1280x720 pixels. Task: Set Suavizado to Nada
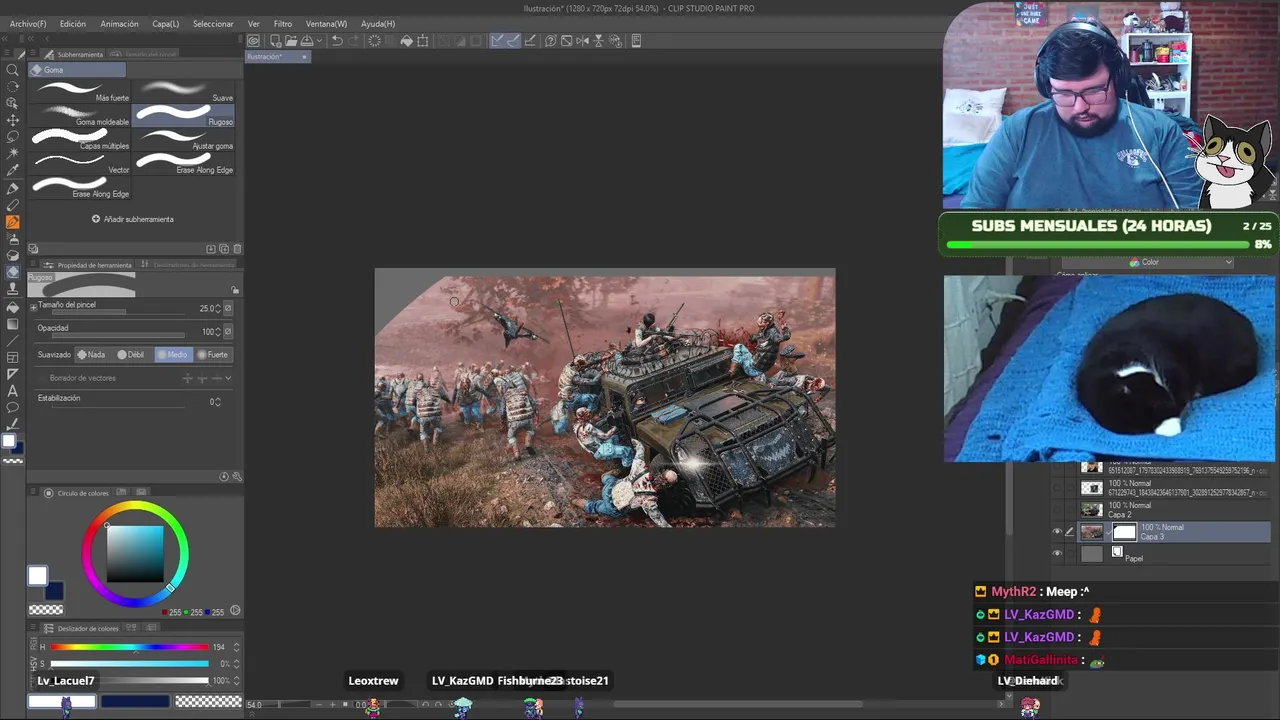tap(91, 354)
